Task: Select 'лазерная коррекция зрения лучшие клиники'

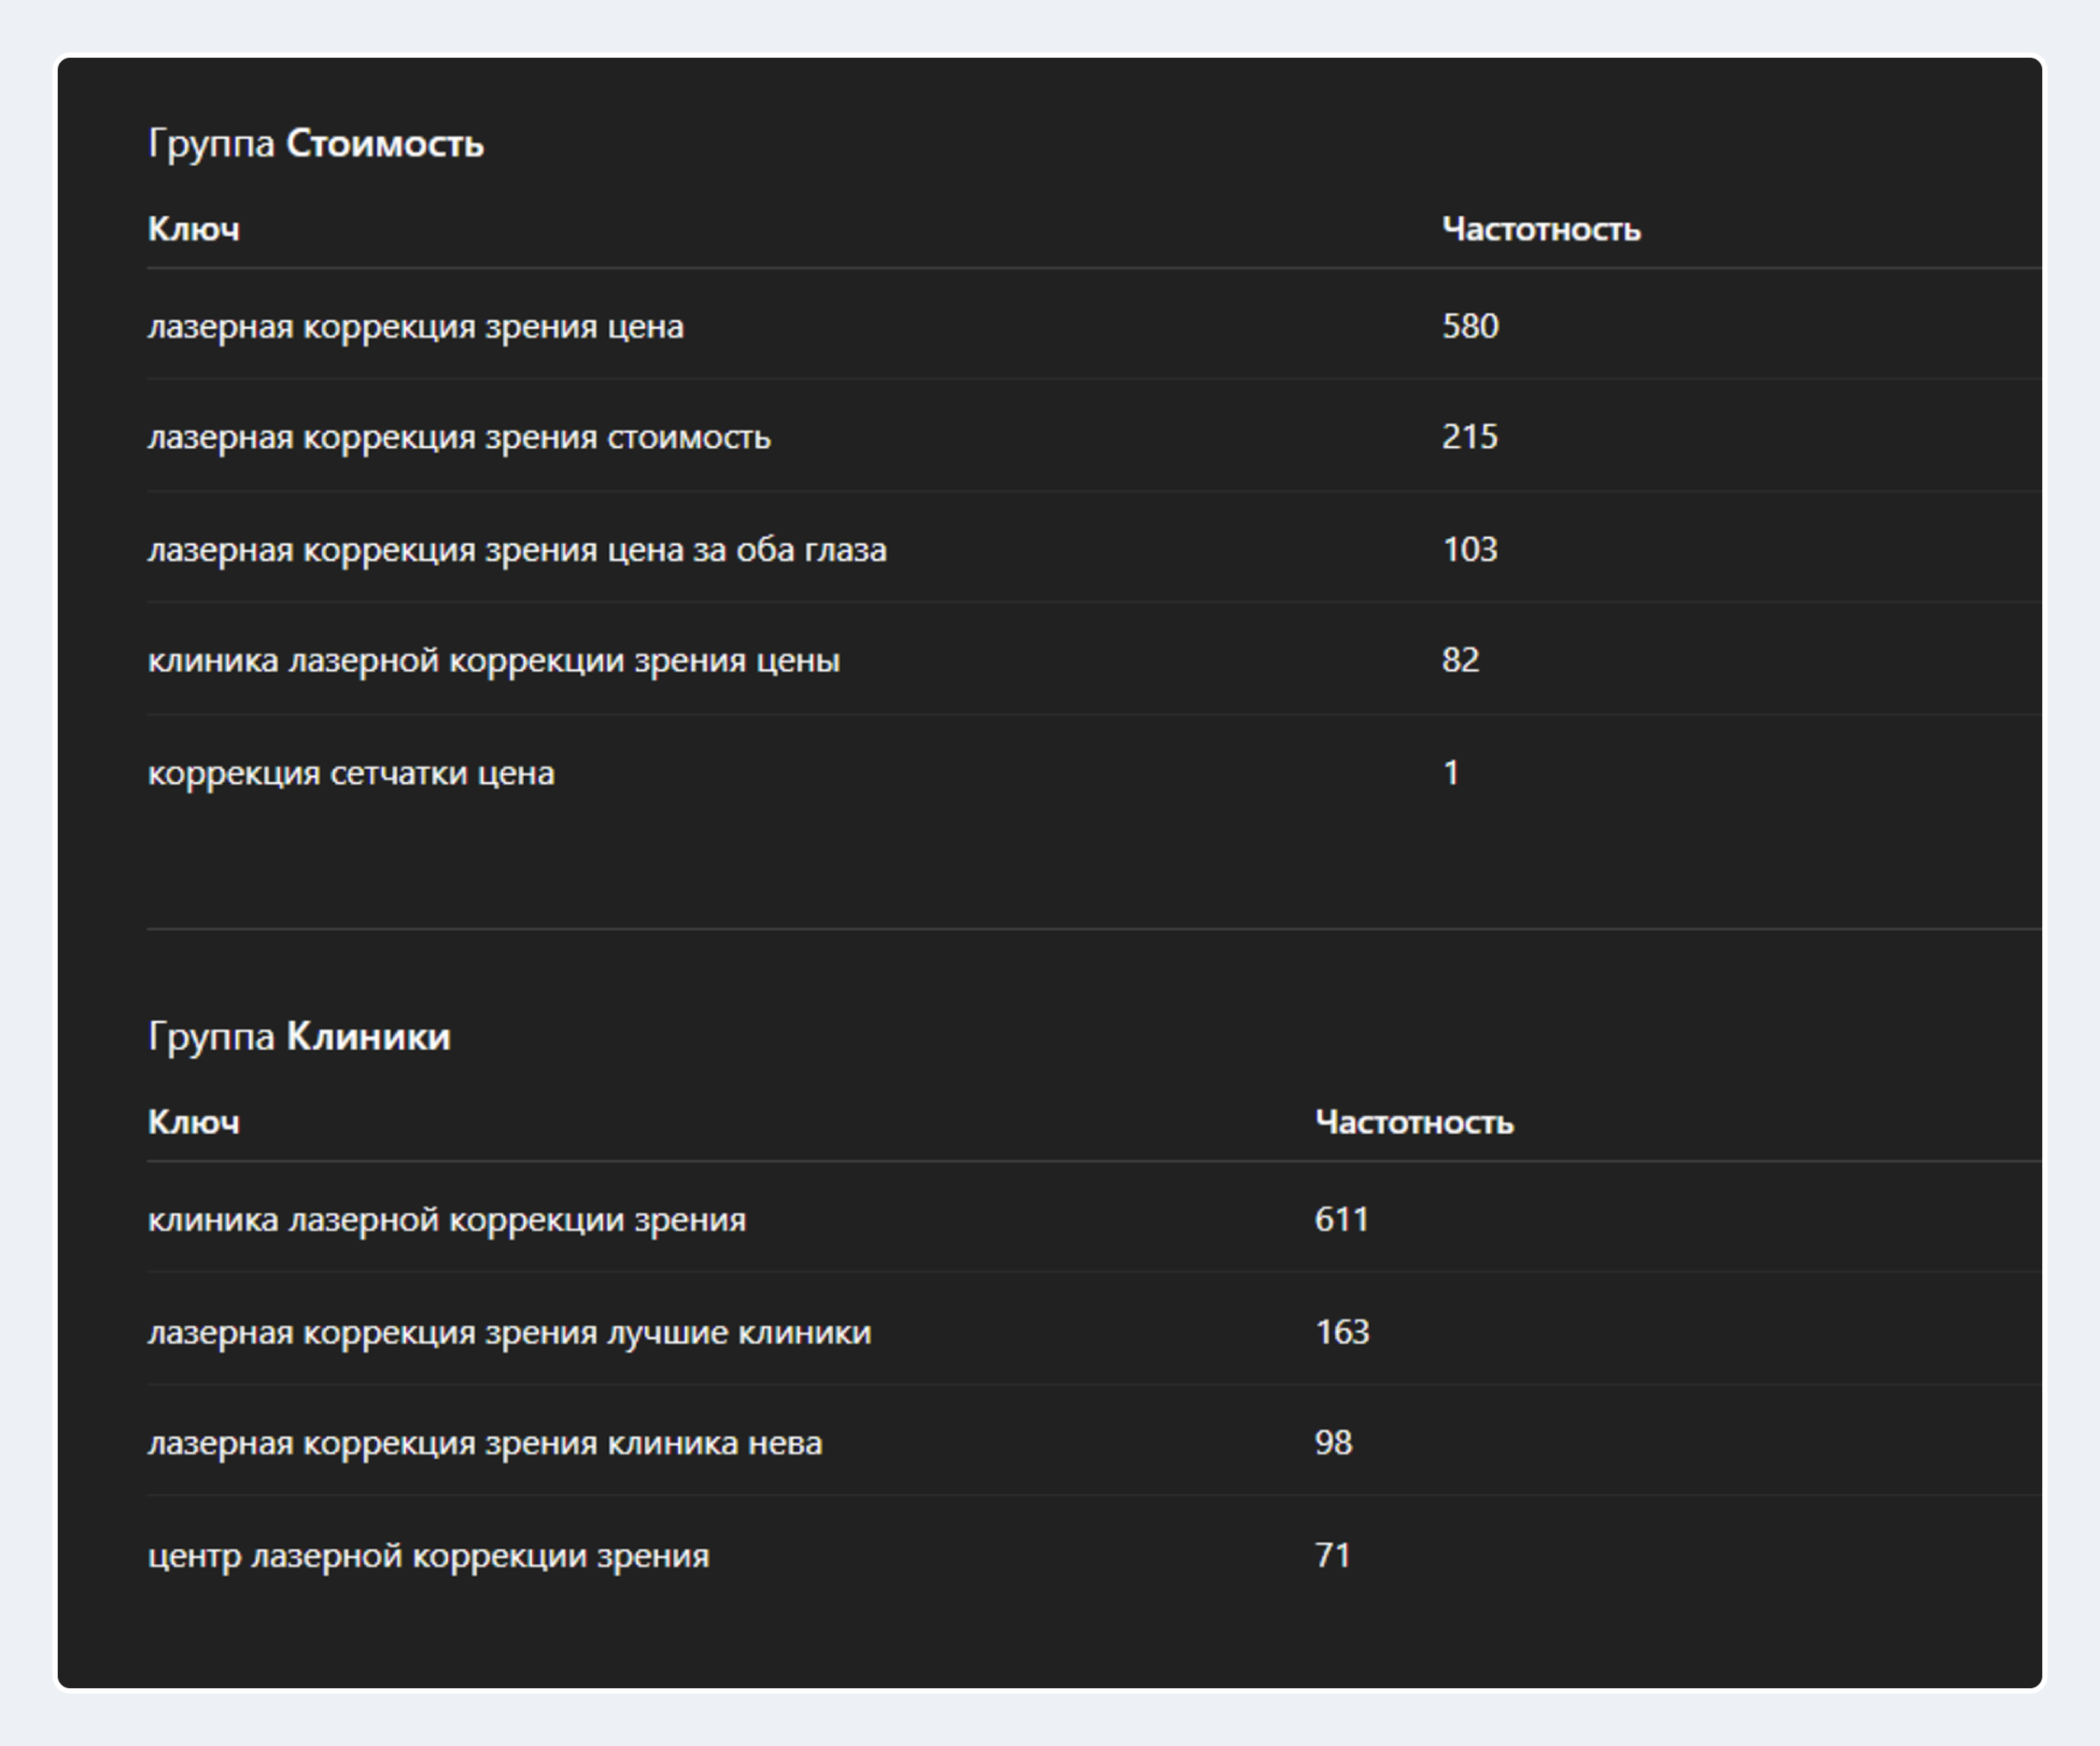Action: [509, 1332]
